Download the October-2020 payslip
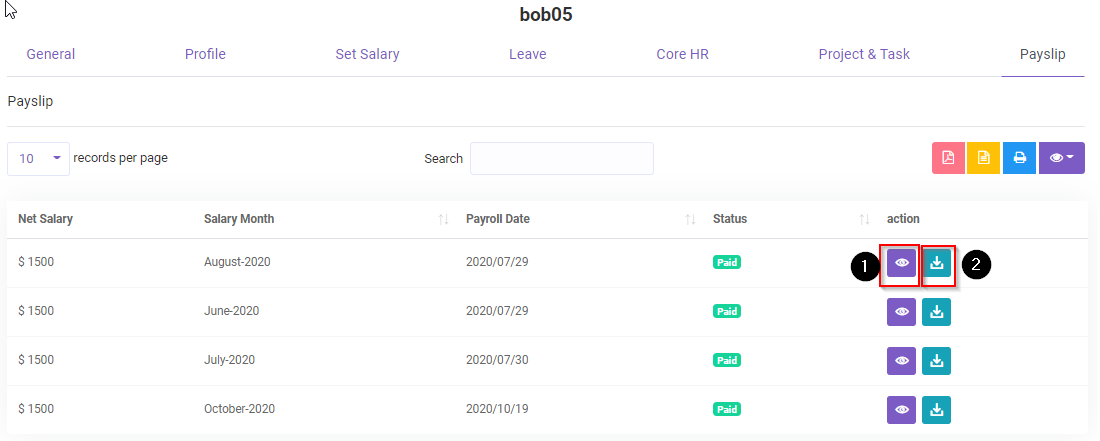 coord(936,410)
